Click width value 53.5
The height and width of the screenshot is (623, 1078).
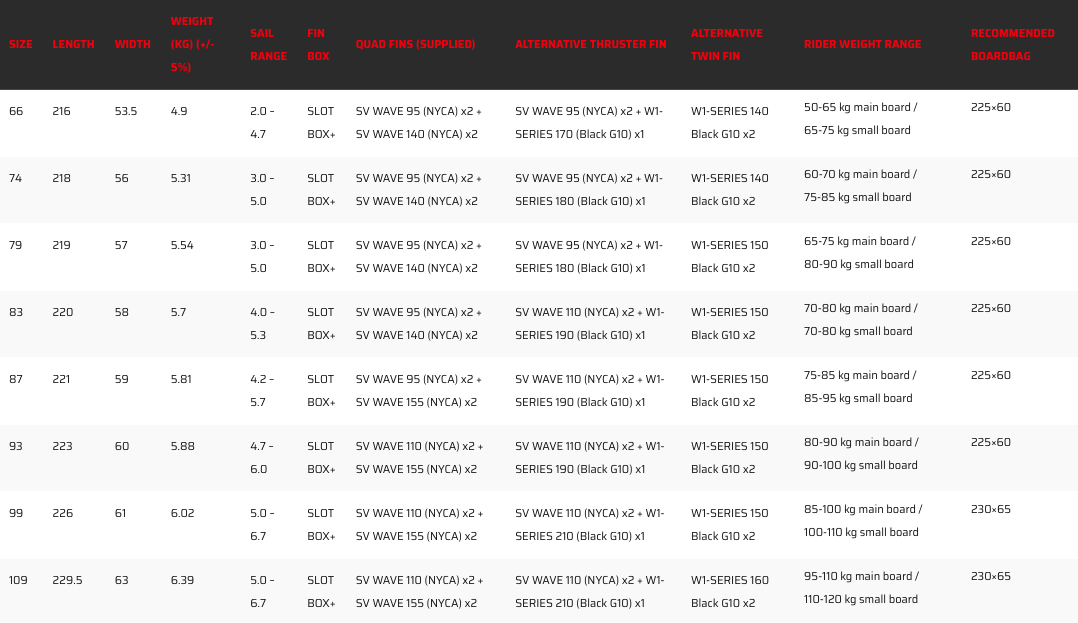click(x=126, y=111)
